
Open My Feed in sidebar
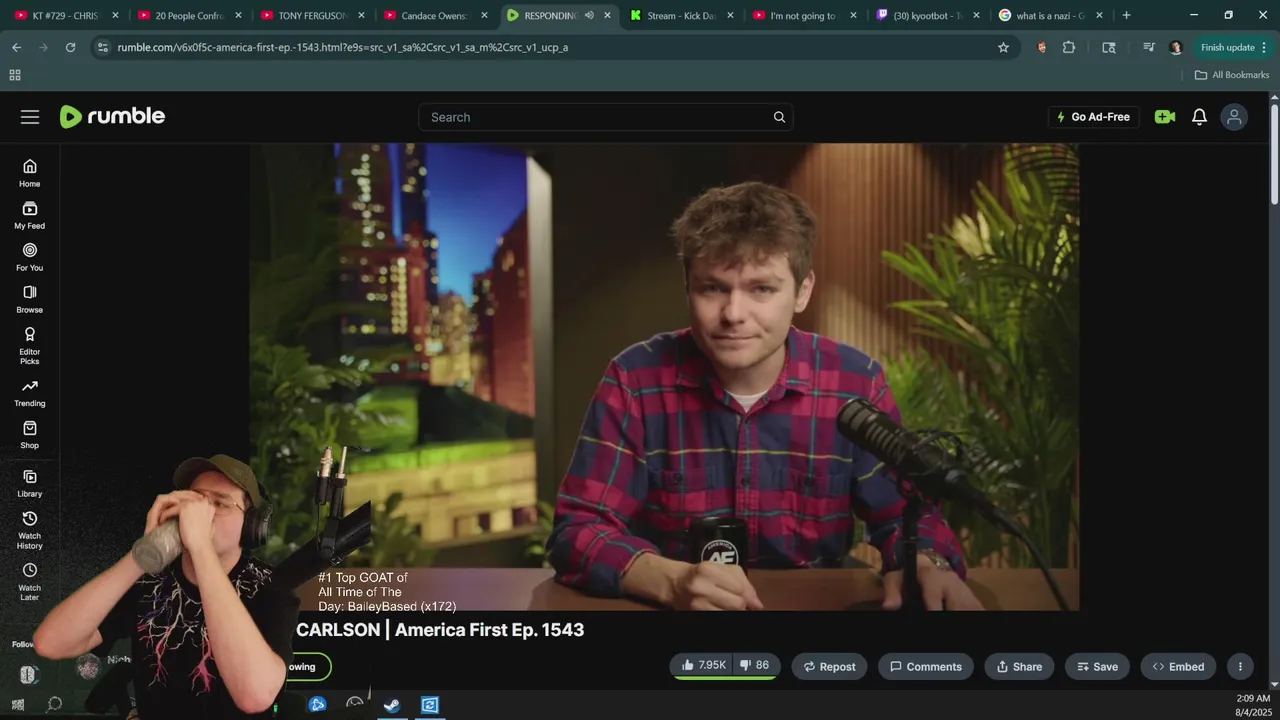click(x=30, y=215)
